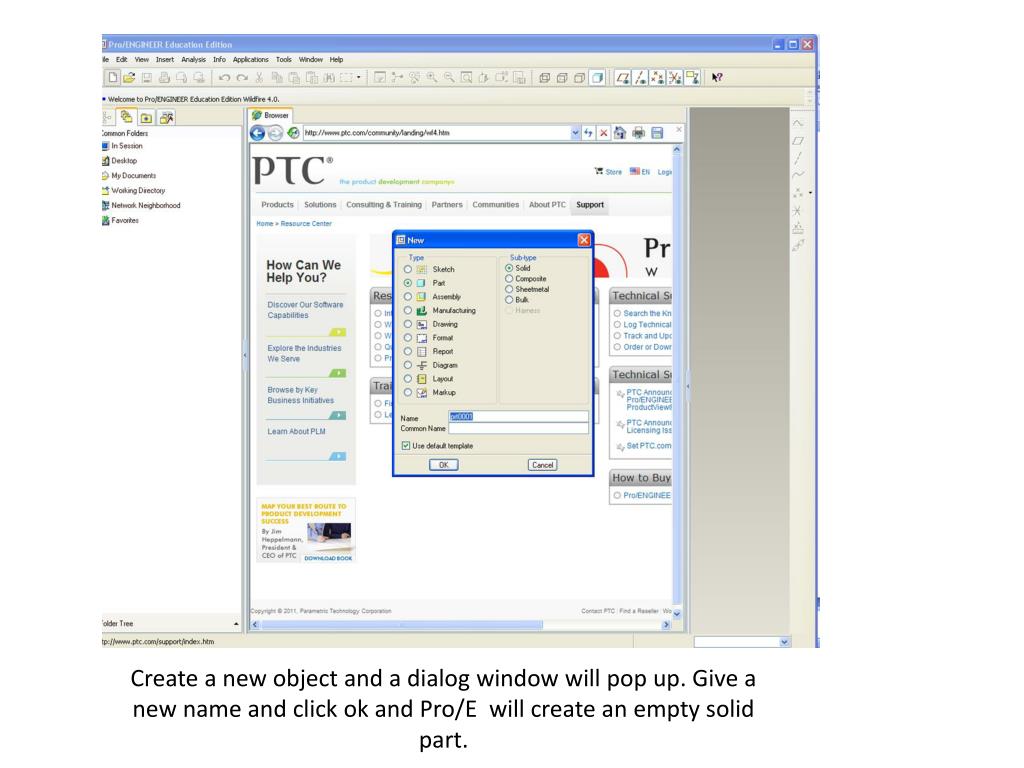
Task: Click the Cut scissors toolbar icon
Action: (259, 78)
